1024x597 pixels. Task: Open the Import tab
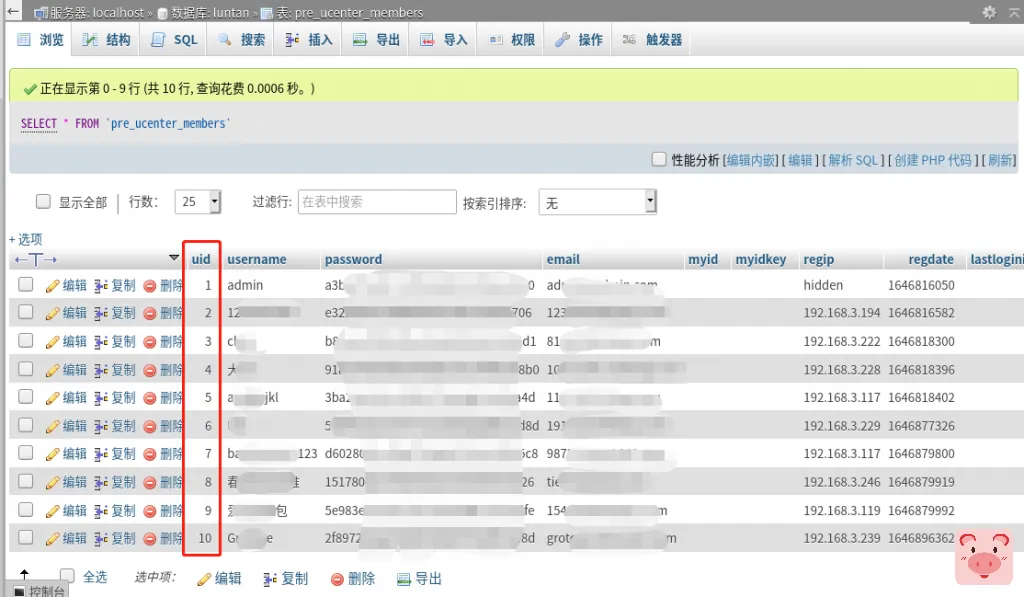point(444,40)
